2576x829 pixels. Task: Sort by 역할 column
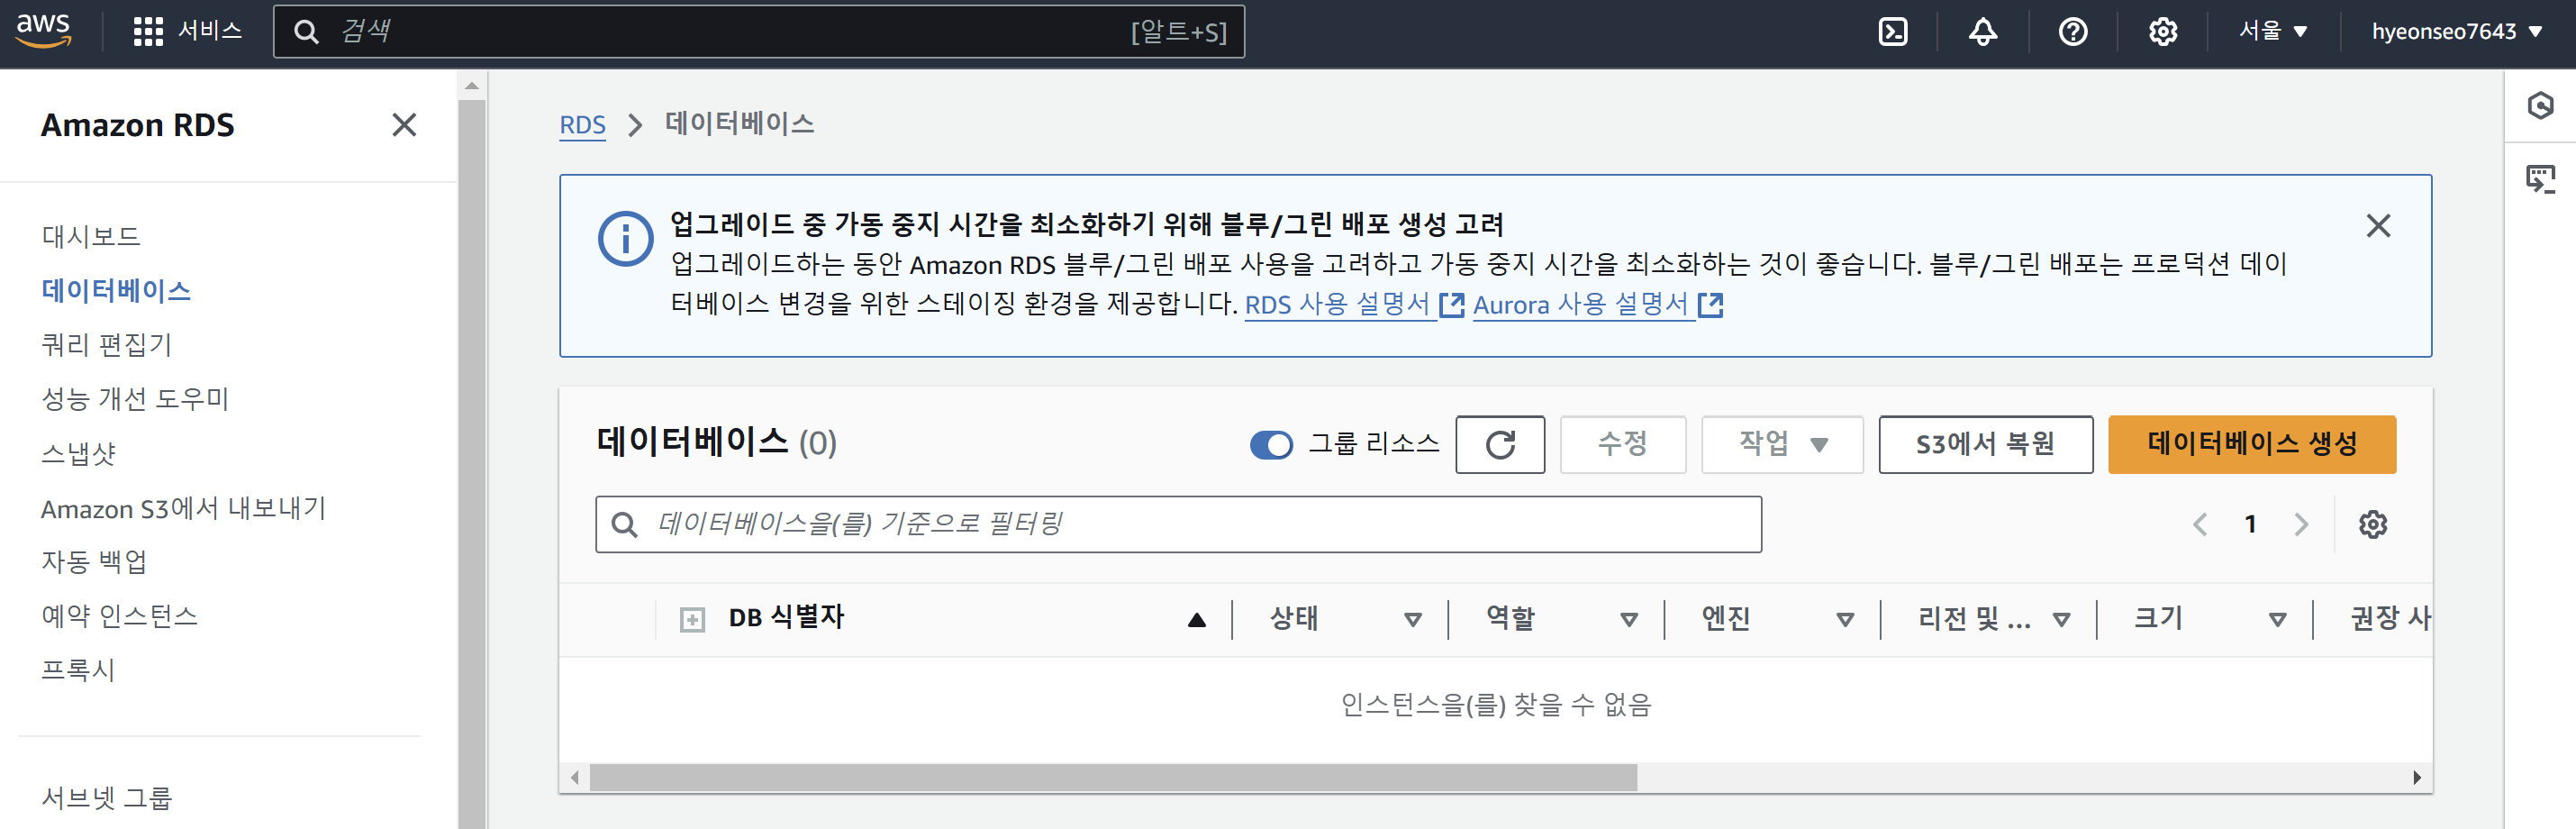[1628, 620]
